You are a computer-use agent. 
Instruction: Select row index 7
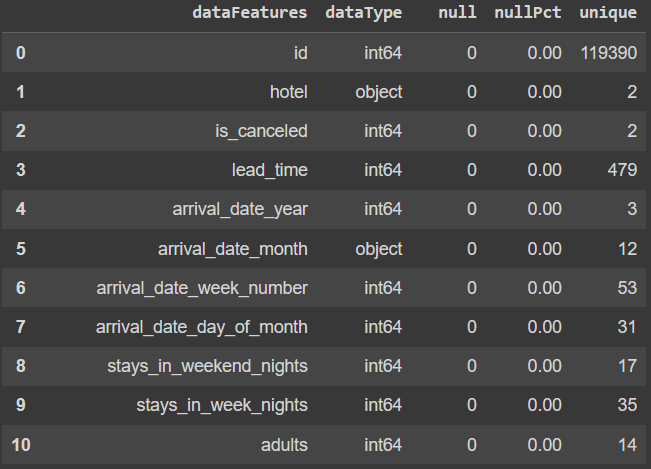(x=21, y=327)
